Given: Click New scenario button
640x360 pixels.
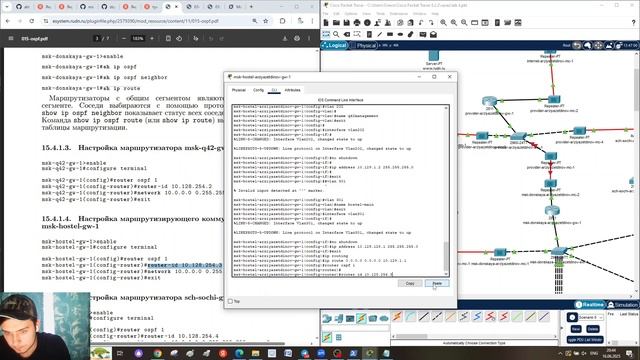Looking at the screenshot, I should pos(576,329).
